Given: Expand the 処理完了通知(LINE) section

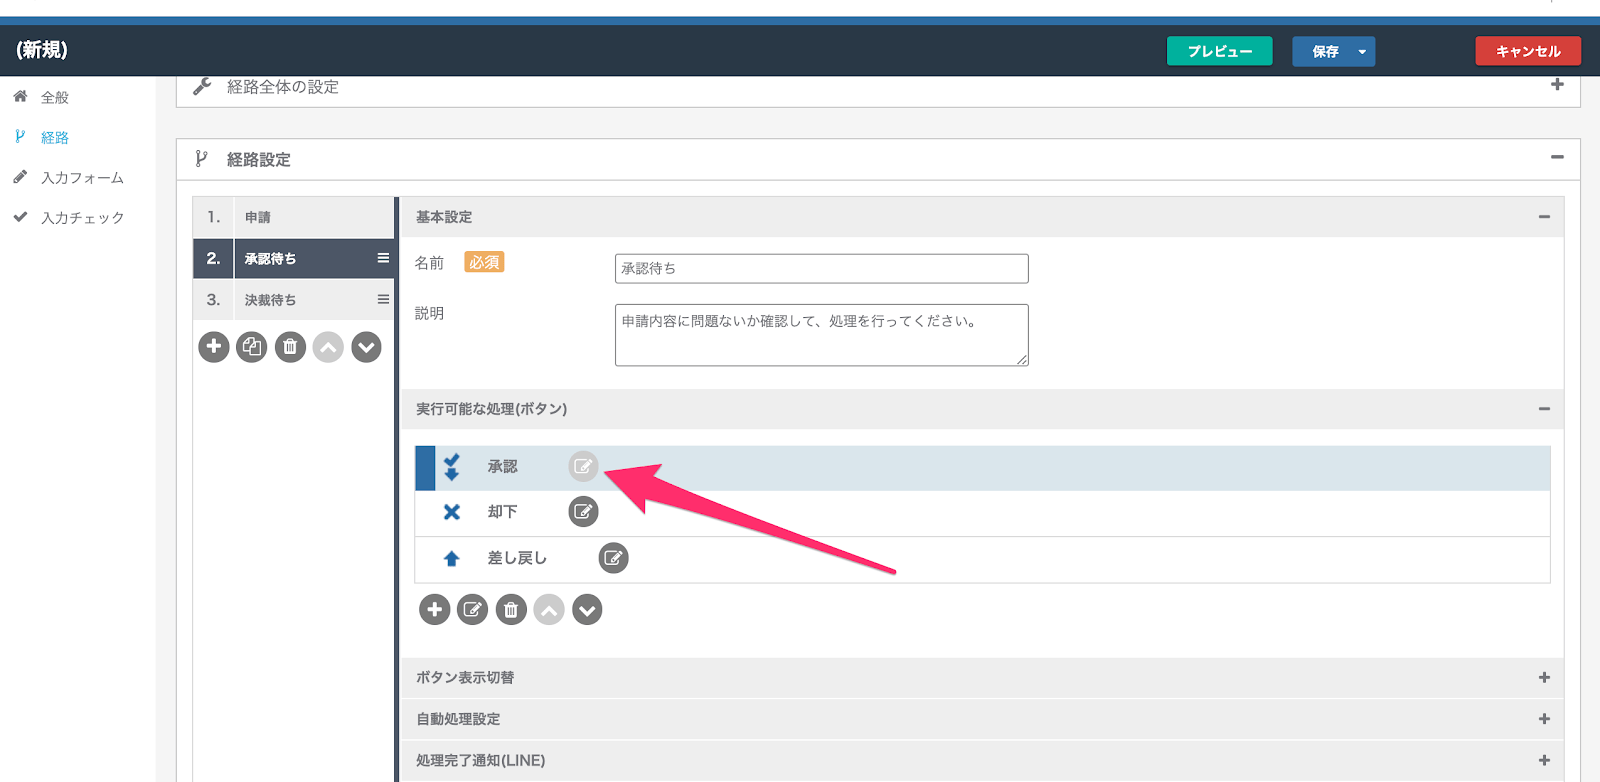Looking at the screenshot, I should [1544, 761].
